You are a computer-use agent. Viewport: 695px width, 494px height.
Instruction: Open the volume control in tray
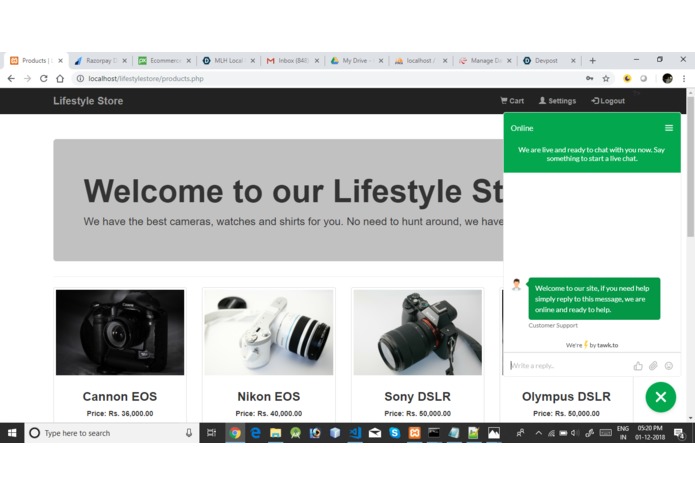[575, 433]
